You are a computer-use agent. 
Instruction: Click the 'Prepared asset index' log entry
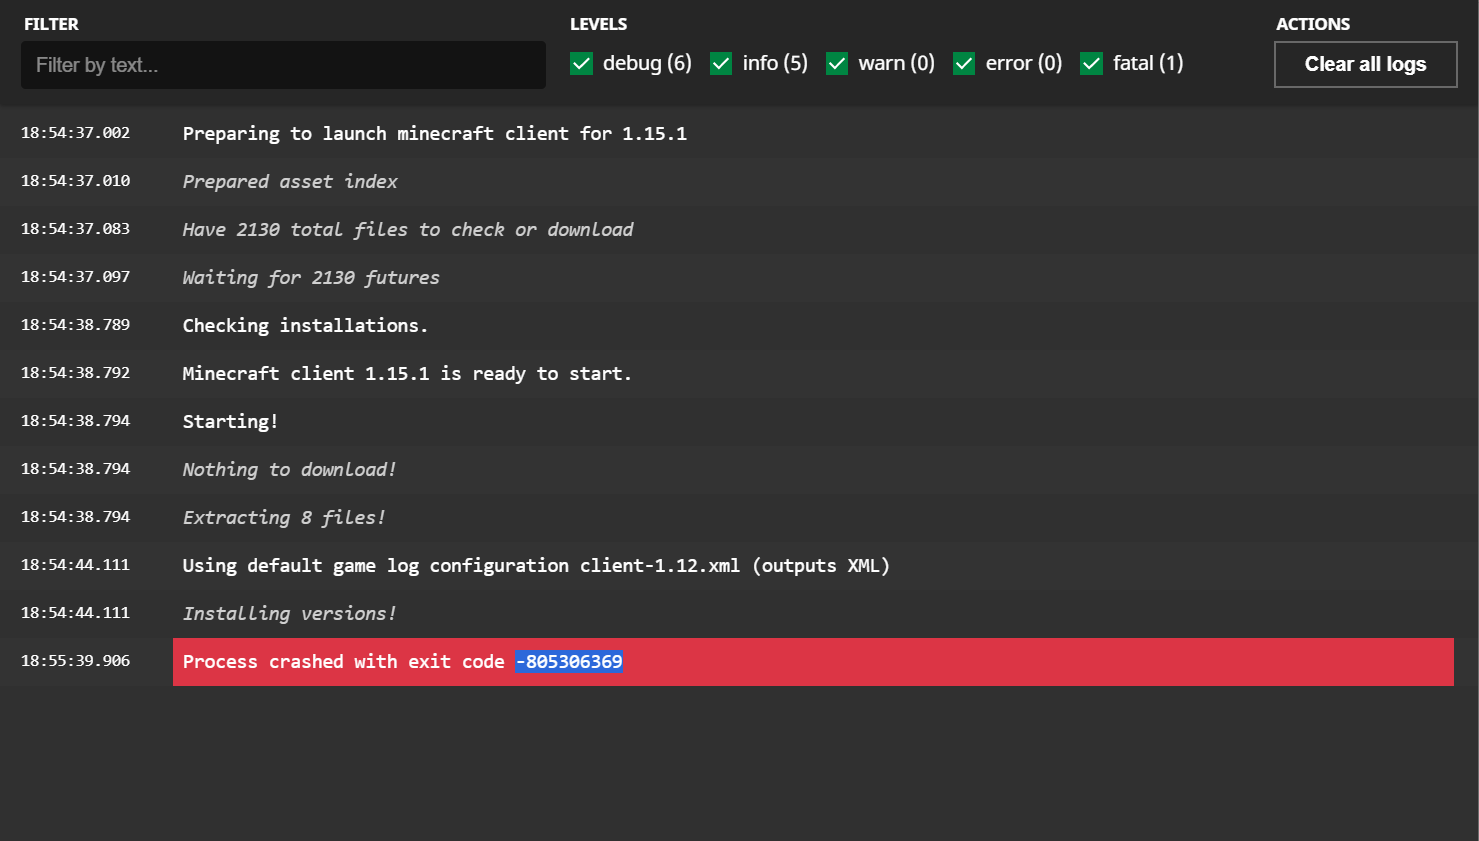pos(290,182)
